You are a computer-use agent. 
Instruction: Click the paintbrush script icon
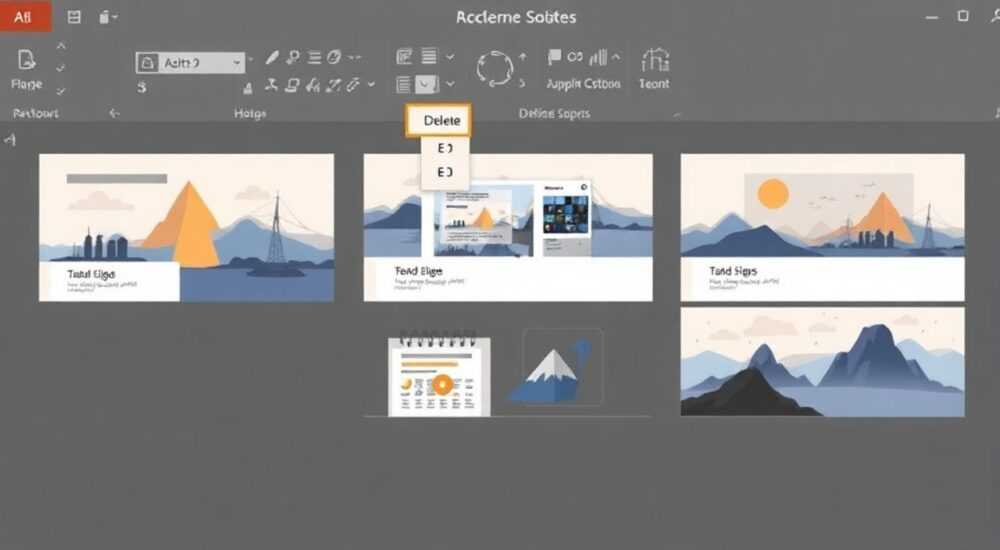click(x=312, y=85)
